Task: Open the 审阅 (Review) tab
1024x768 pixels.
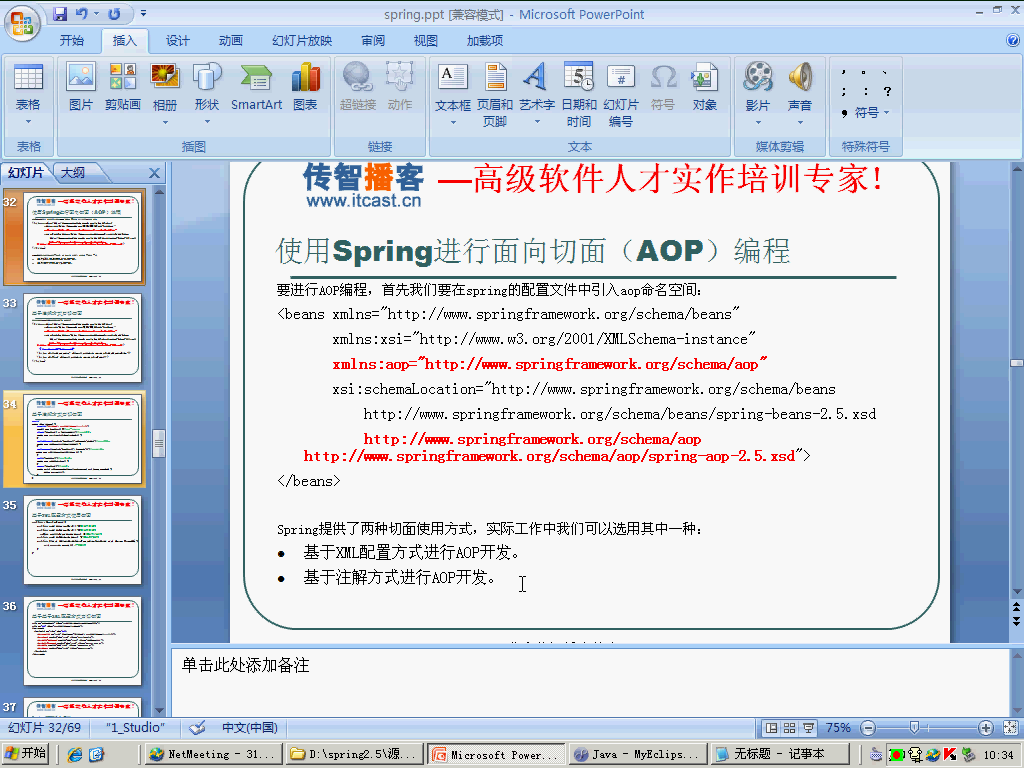Action: coord(373,40)
